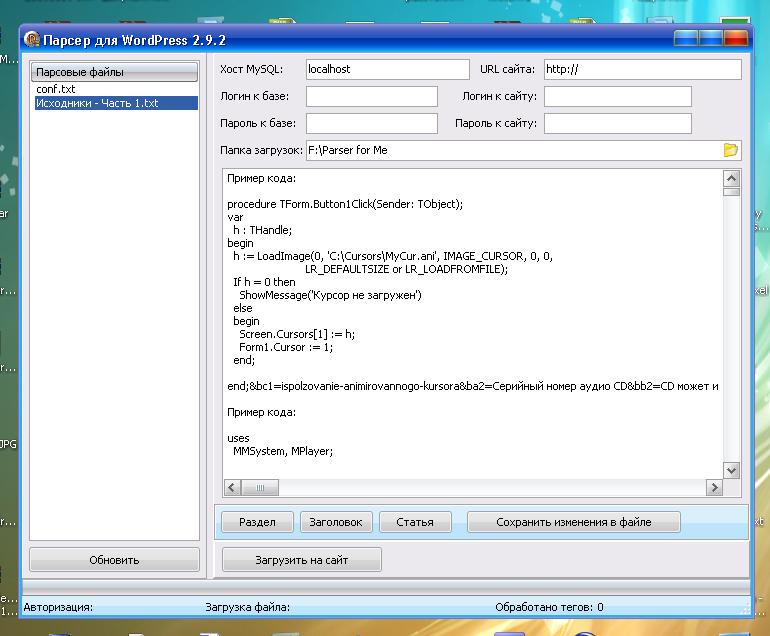Click the horizontal scrollbar's right arrow

point(714,488)
